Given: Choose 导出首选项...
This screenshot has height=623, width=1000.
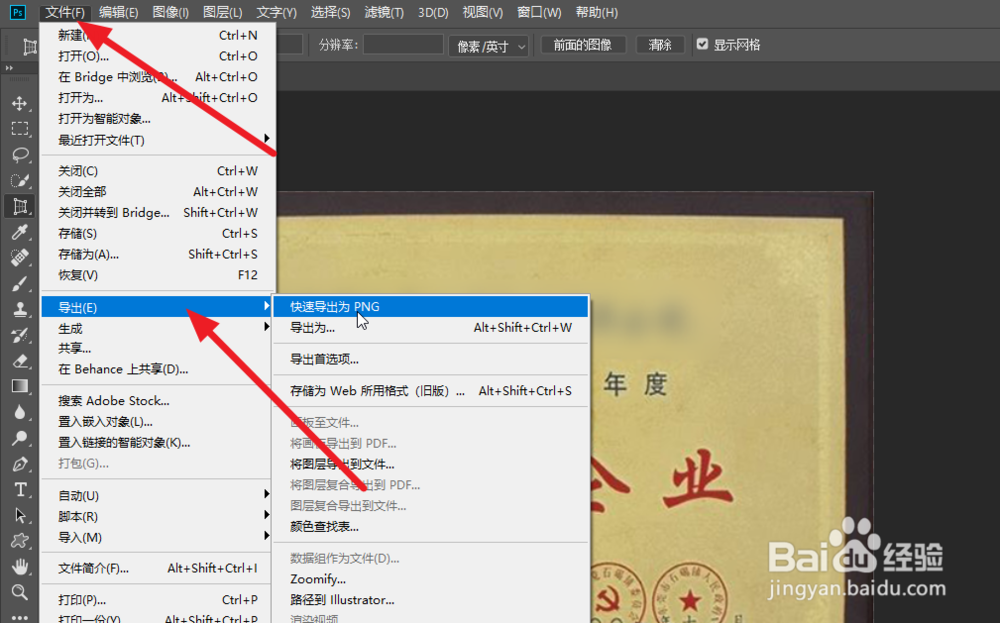Looking at the screenshot, I should [430, 359].
